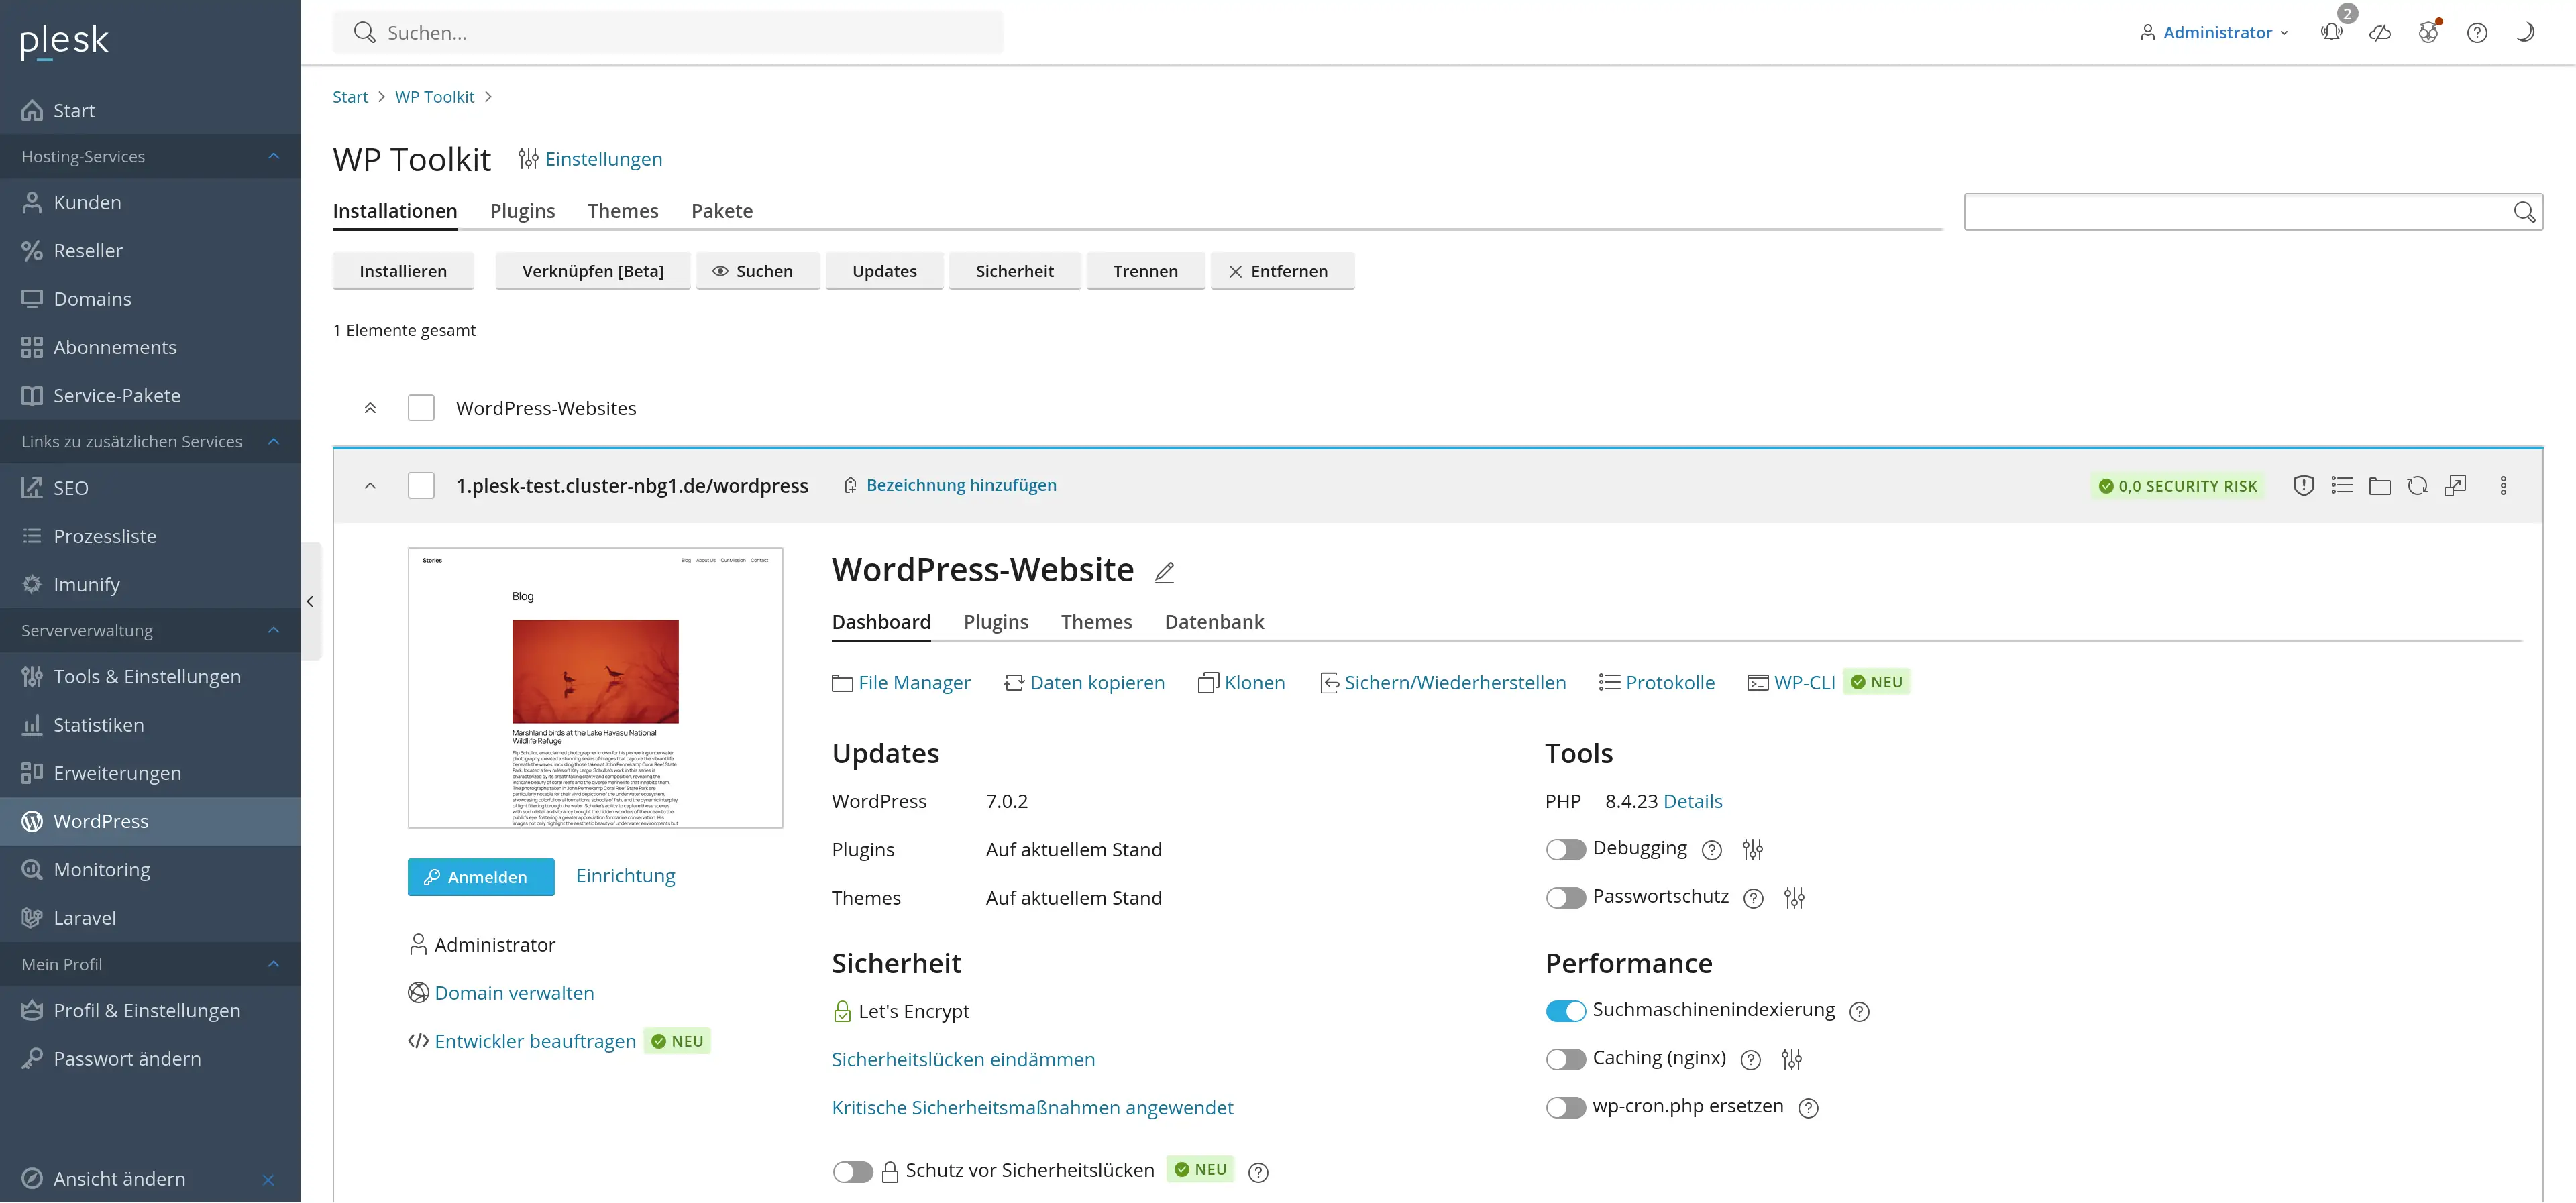Collapse the wordpress site details chevron
The height and width of the screenshot is (1203, 2576).
[x=370, y=486]
